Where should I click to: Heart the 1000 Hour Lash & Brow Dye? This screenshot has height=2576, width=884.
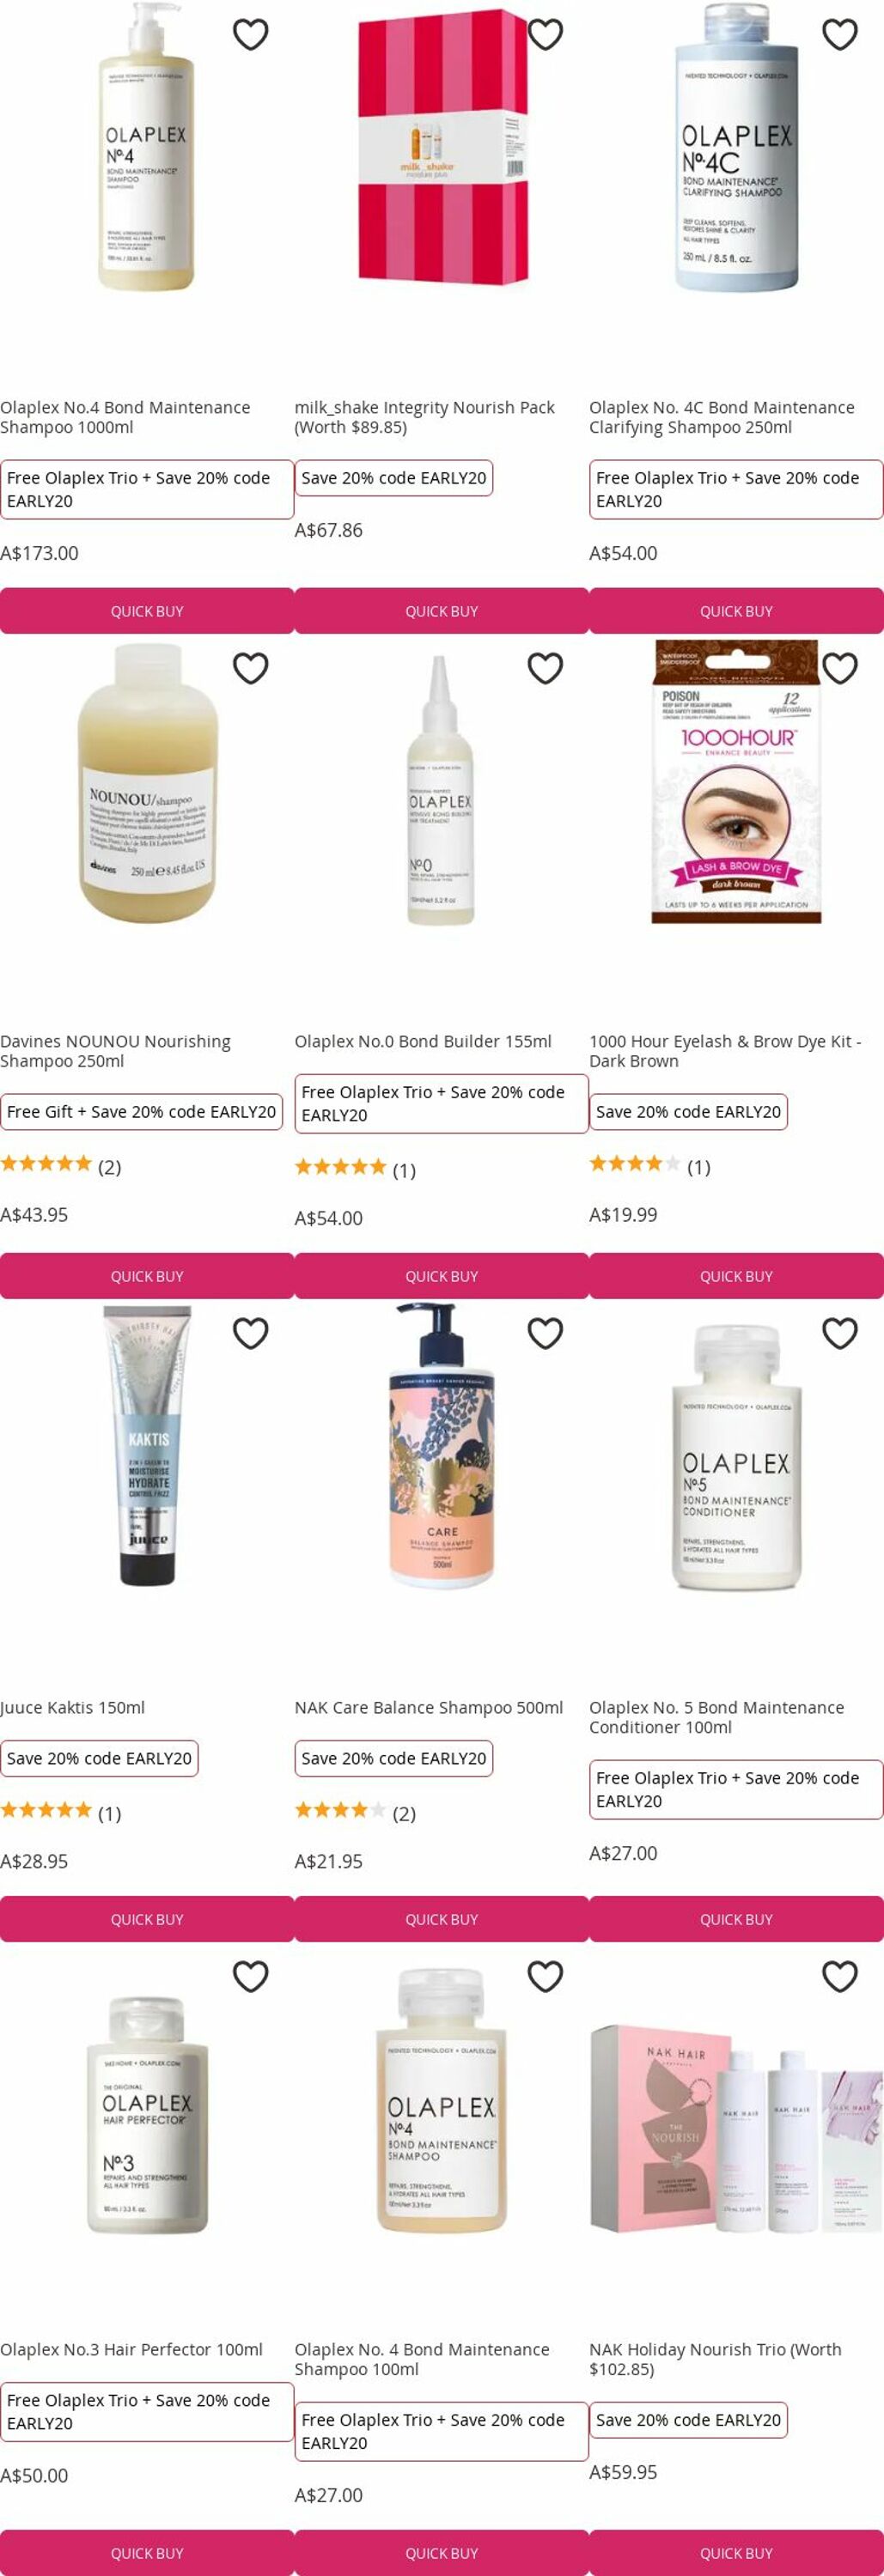coord(840,668)
